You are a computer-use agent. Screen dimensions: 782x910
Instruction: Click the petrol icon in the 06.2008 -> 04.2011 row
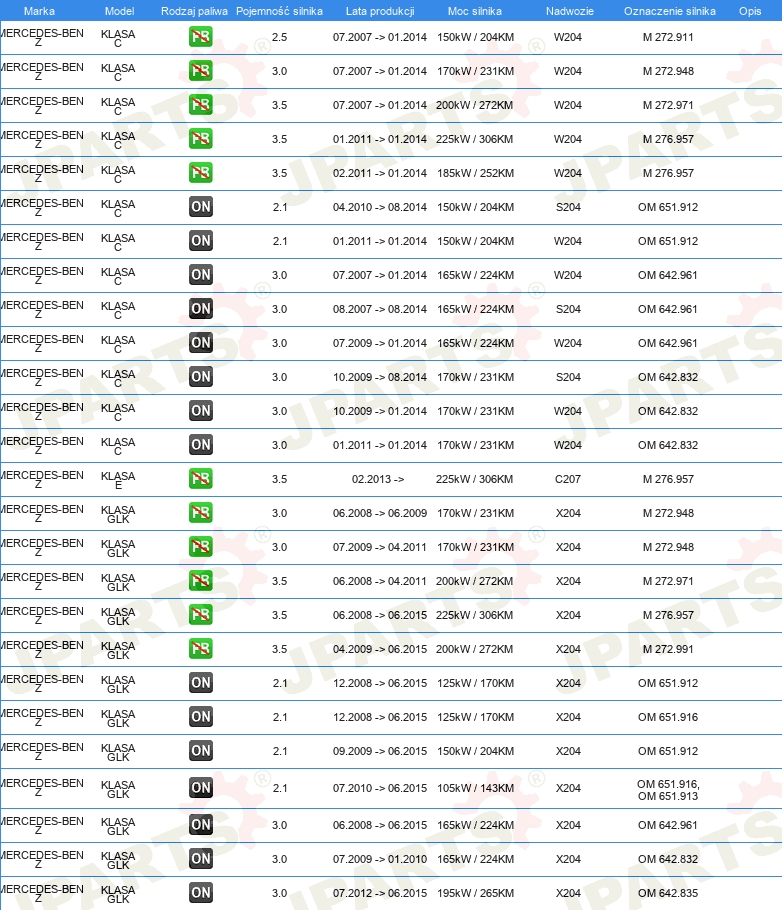[200, 581]
